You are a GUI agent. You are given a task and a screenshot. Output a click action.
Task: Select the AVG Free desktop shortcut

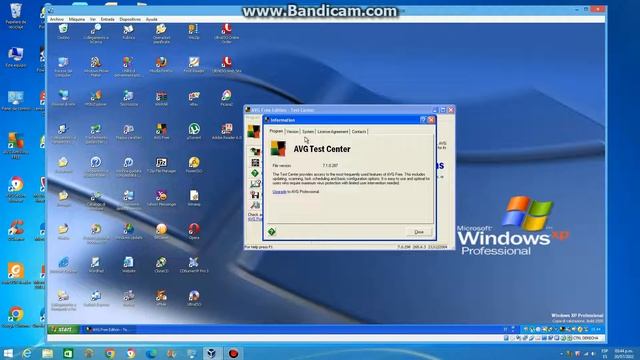click(x=161, y=132)
